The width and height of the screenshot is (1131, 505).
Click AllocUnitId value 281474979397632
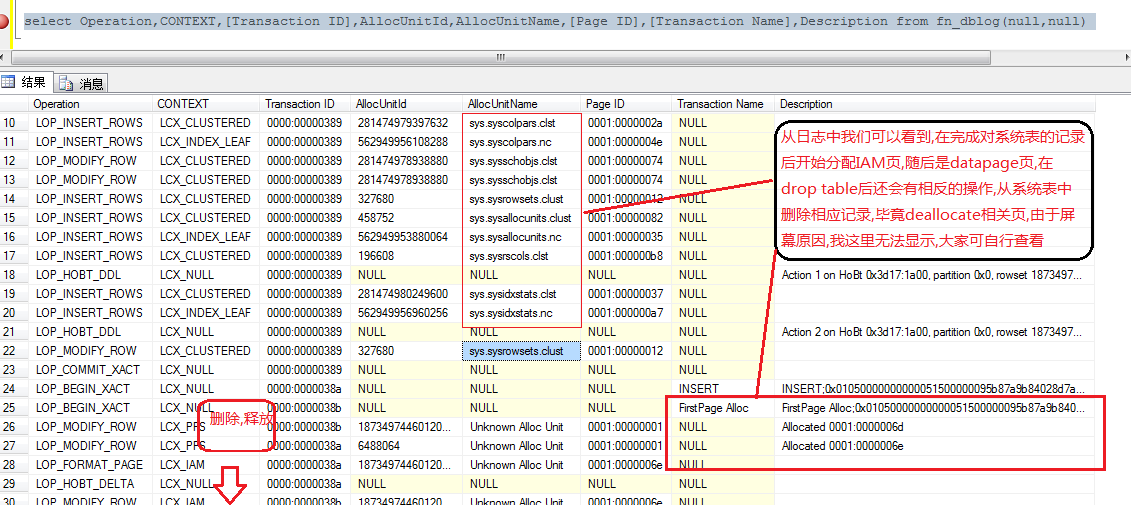402,123
